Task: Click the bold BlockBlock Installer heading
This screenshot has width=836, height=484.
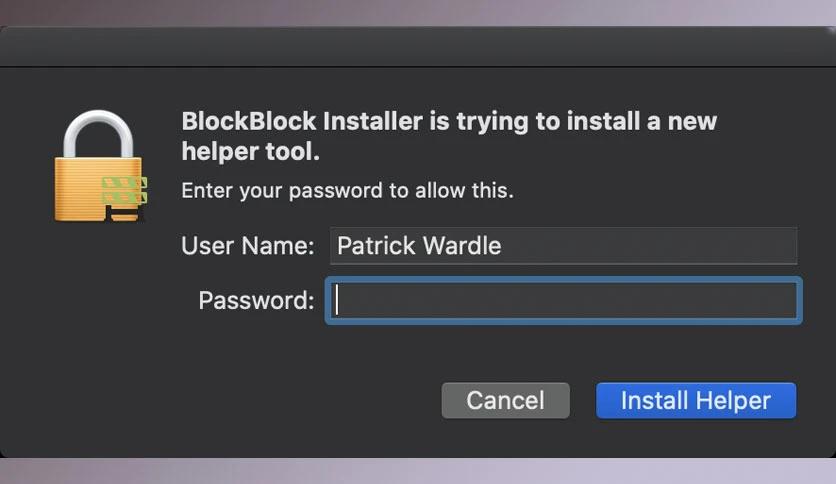Action: pos(449,136)
